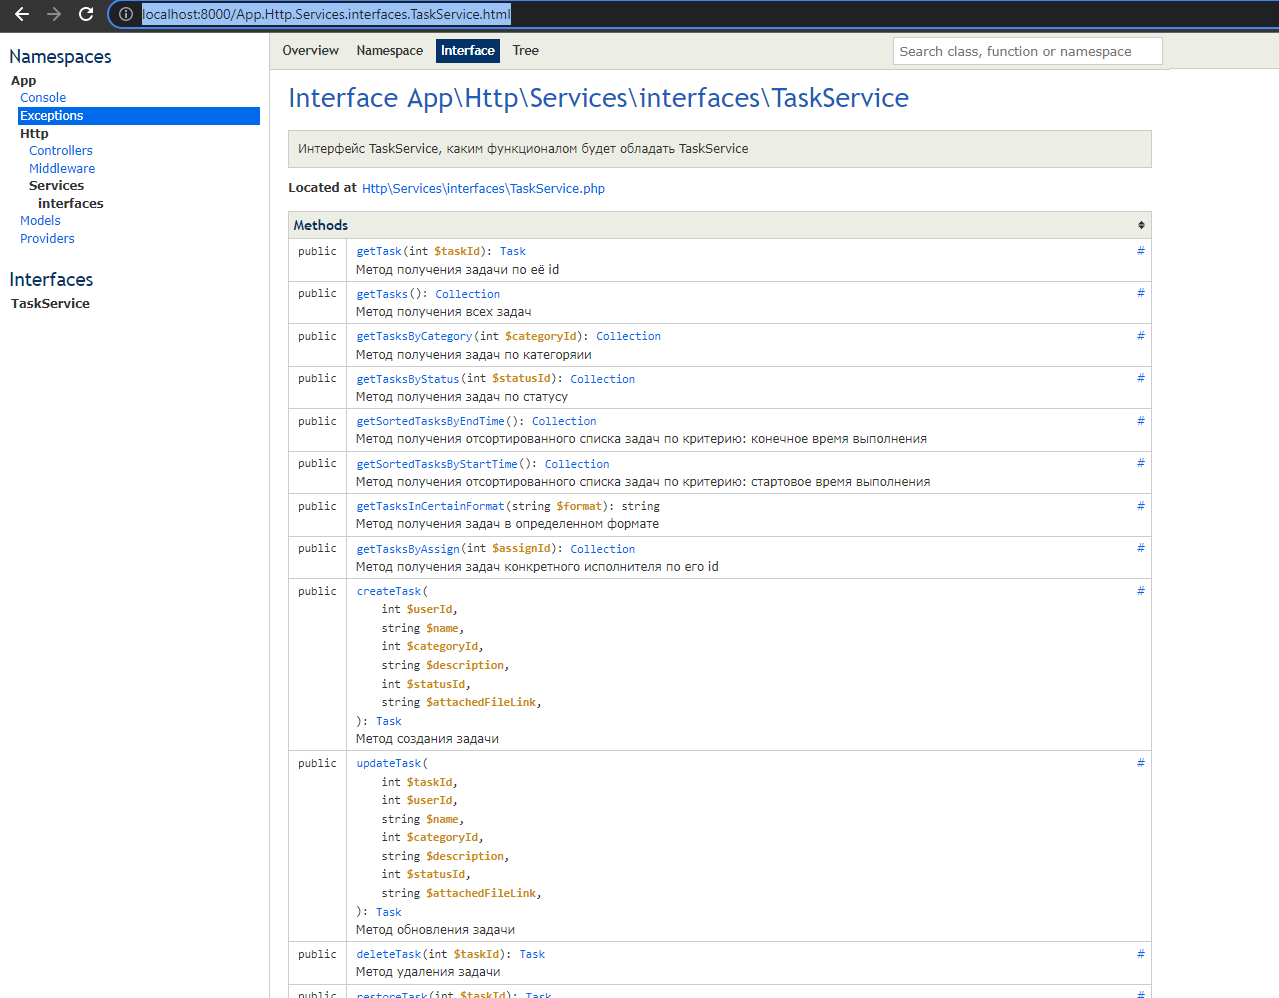Navigate back using the browser back arrow
This screenshot has height=998, width=1279.
point(22,14)
